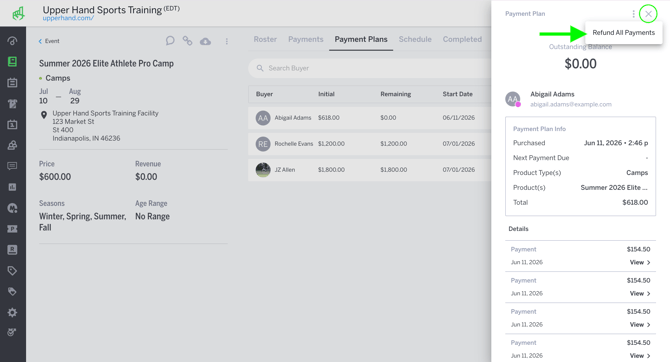
Task: Switch to the Completed tab
Action: coord(462,39)
